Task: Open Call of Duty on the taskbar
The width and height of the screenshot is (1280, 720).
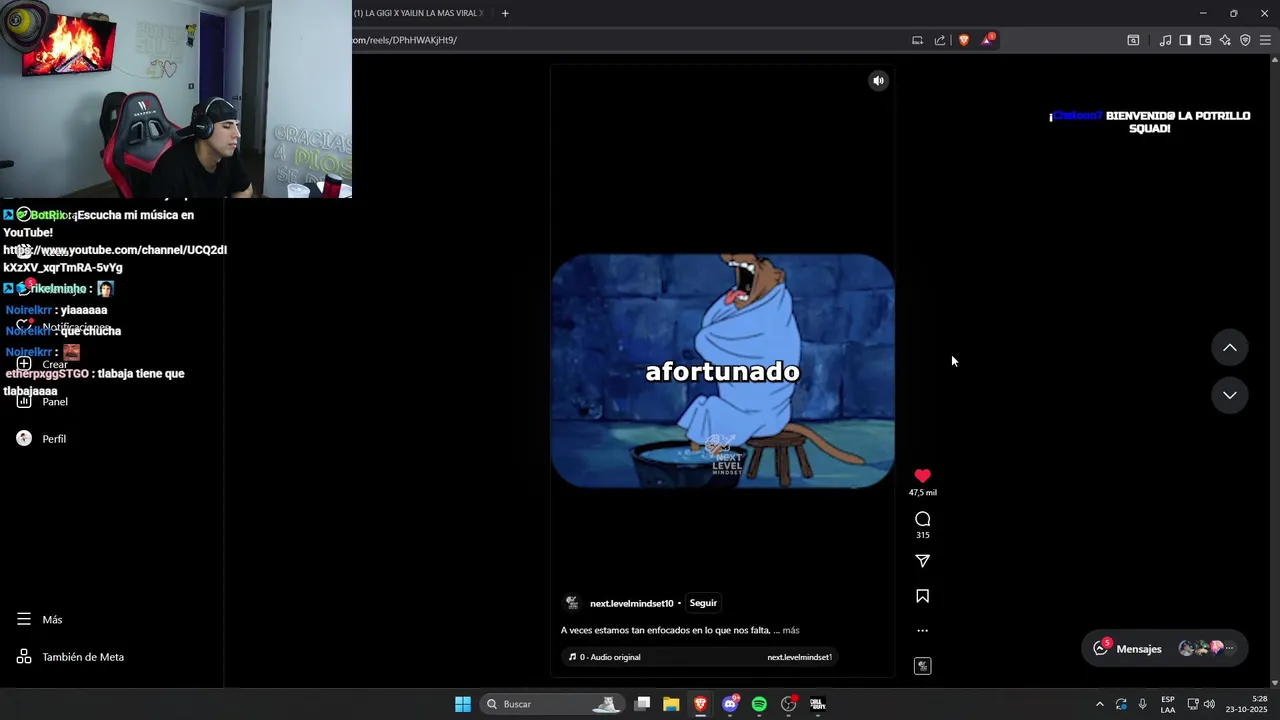Action: pos(817,704)
